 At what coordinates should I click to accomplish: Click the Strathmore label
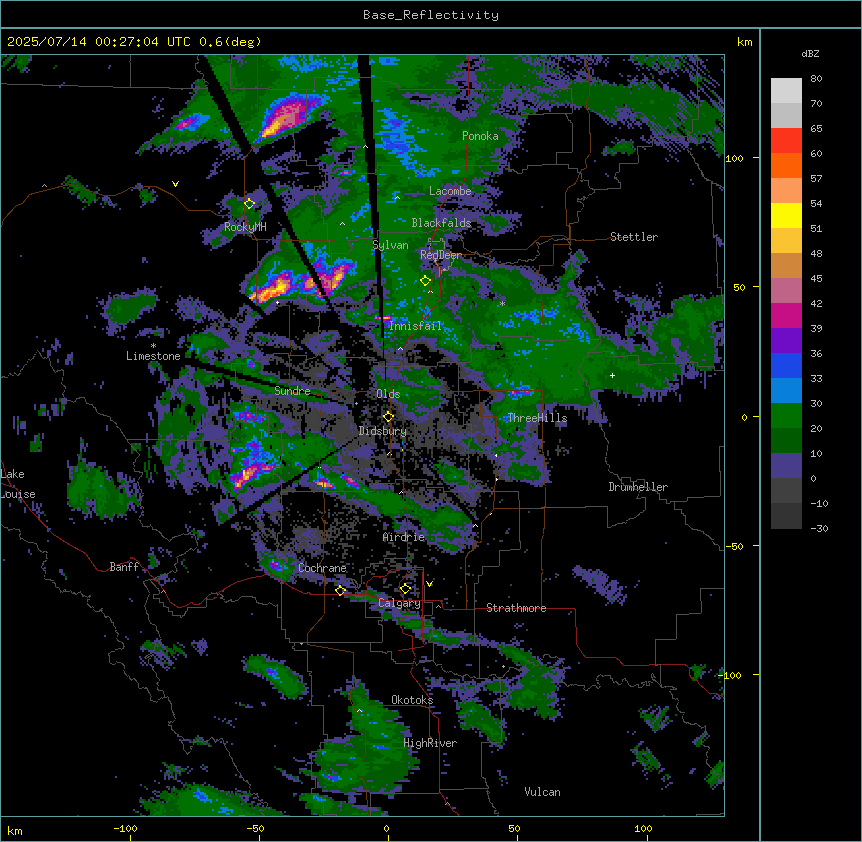click(x=516, y=608)
